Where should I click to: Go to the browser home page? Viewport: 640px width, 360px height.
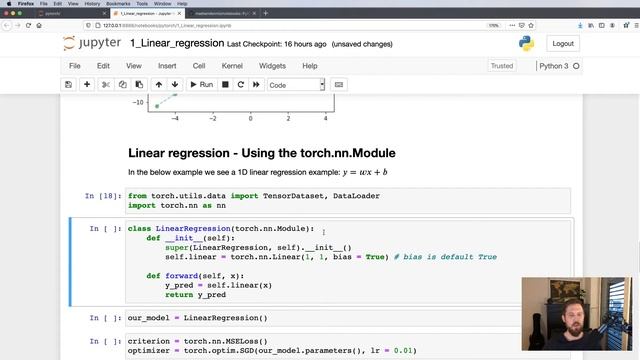click(39, 25)
